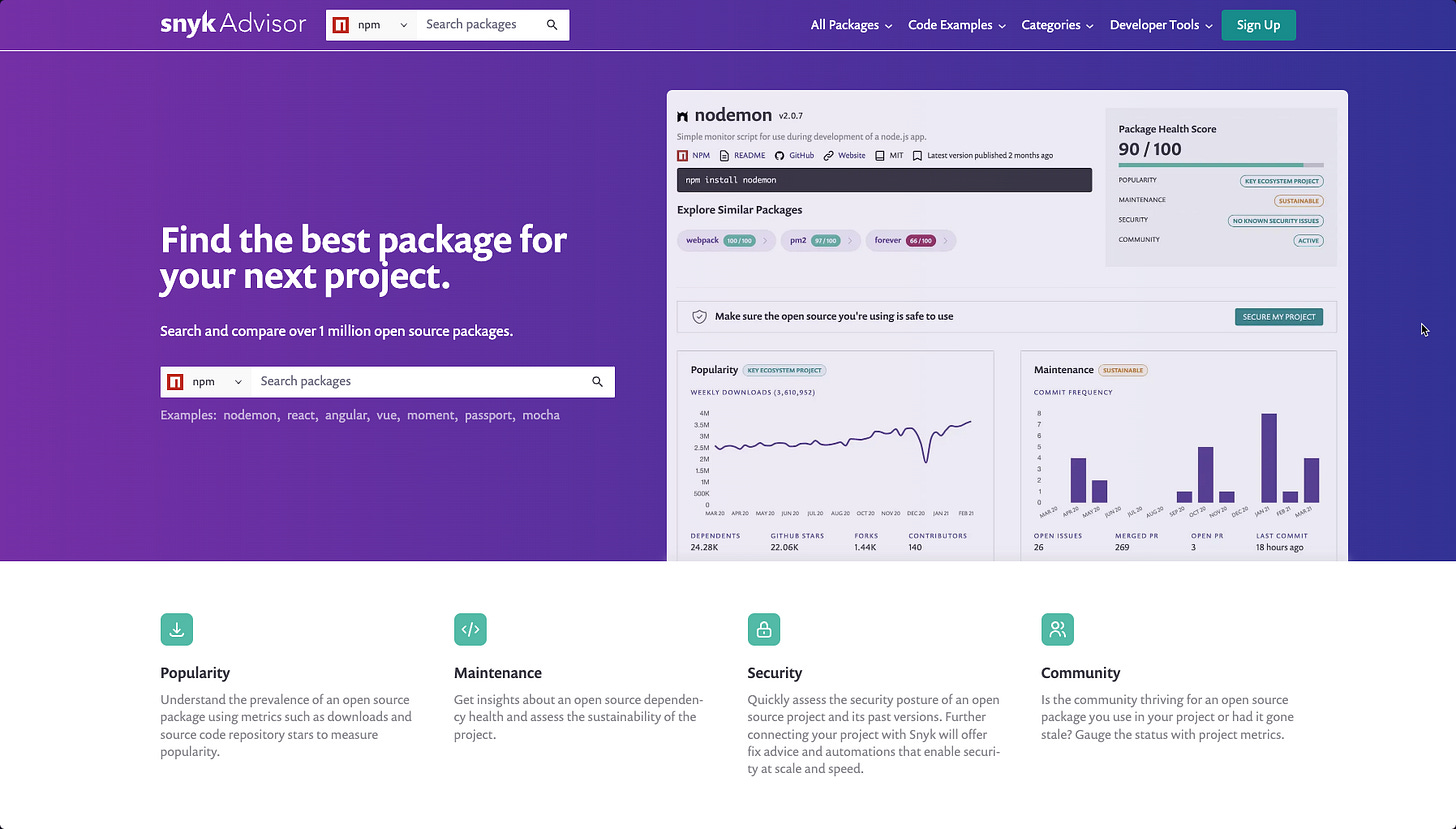
Task: Click the Community people icon
Action: 1057,629
